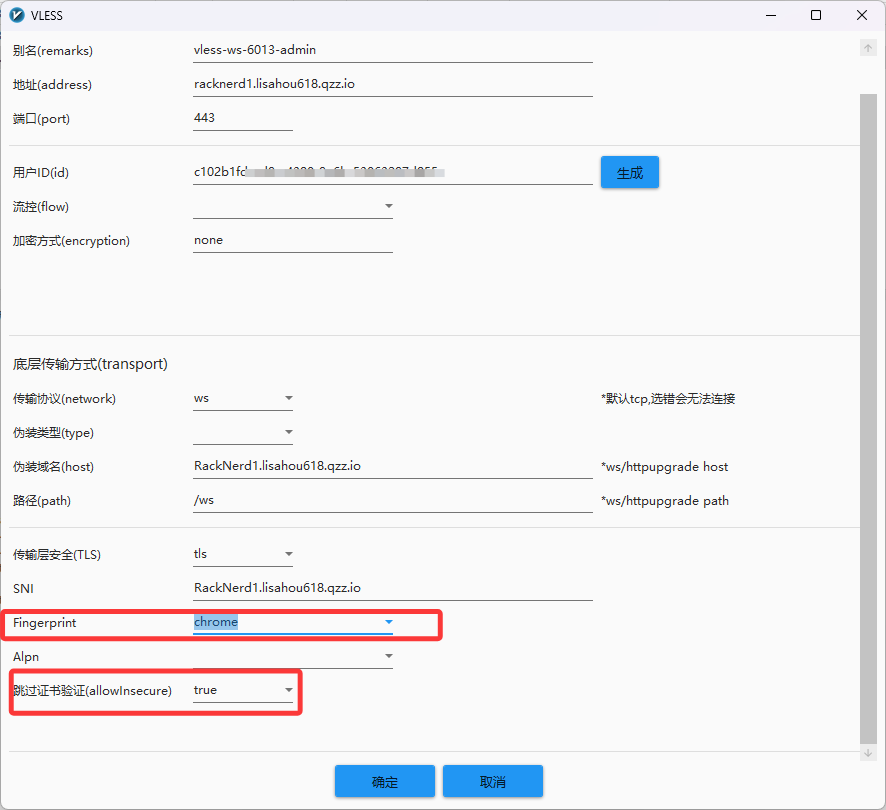Minimize the VLESS window
The image size is (886, 810).
[x=770, y=15]
